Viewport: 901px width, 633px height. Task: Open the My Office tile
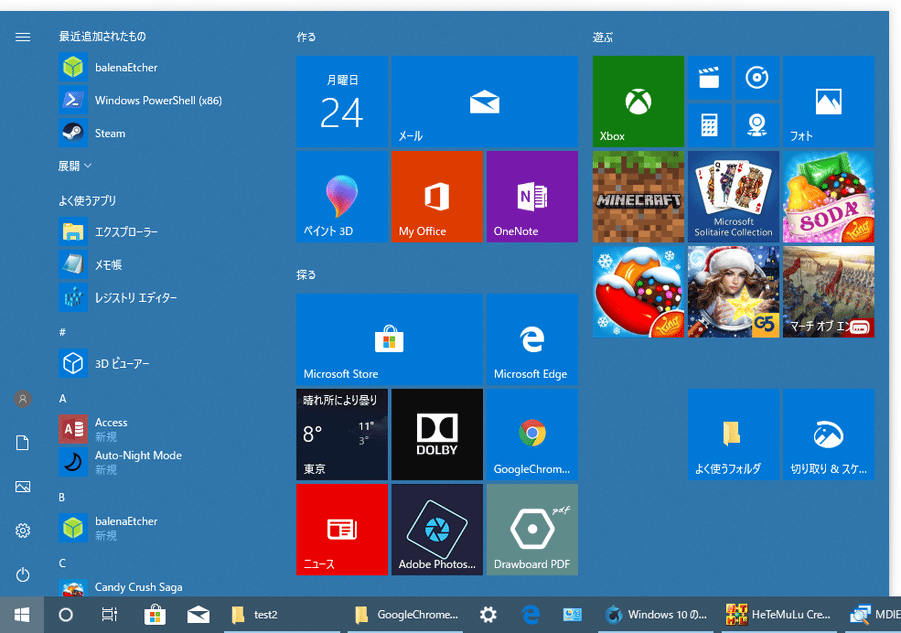437,196
